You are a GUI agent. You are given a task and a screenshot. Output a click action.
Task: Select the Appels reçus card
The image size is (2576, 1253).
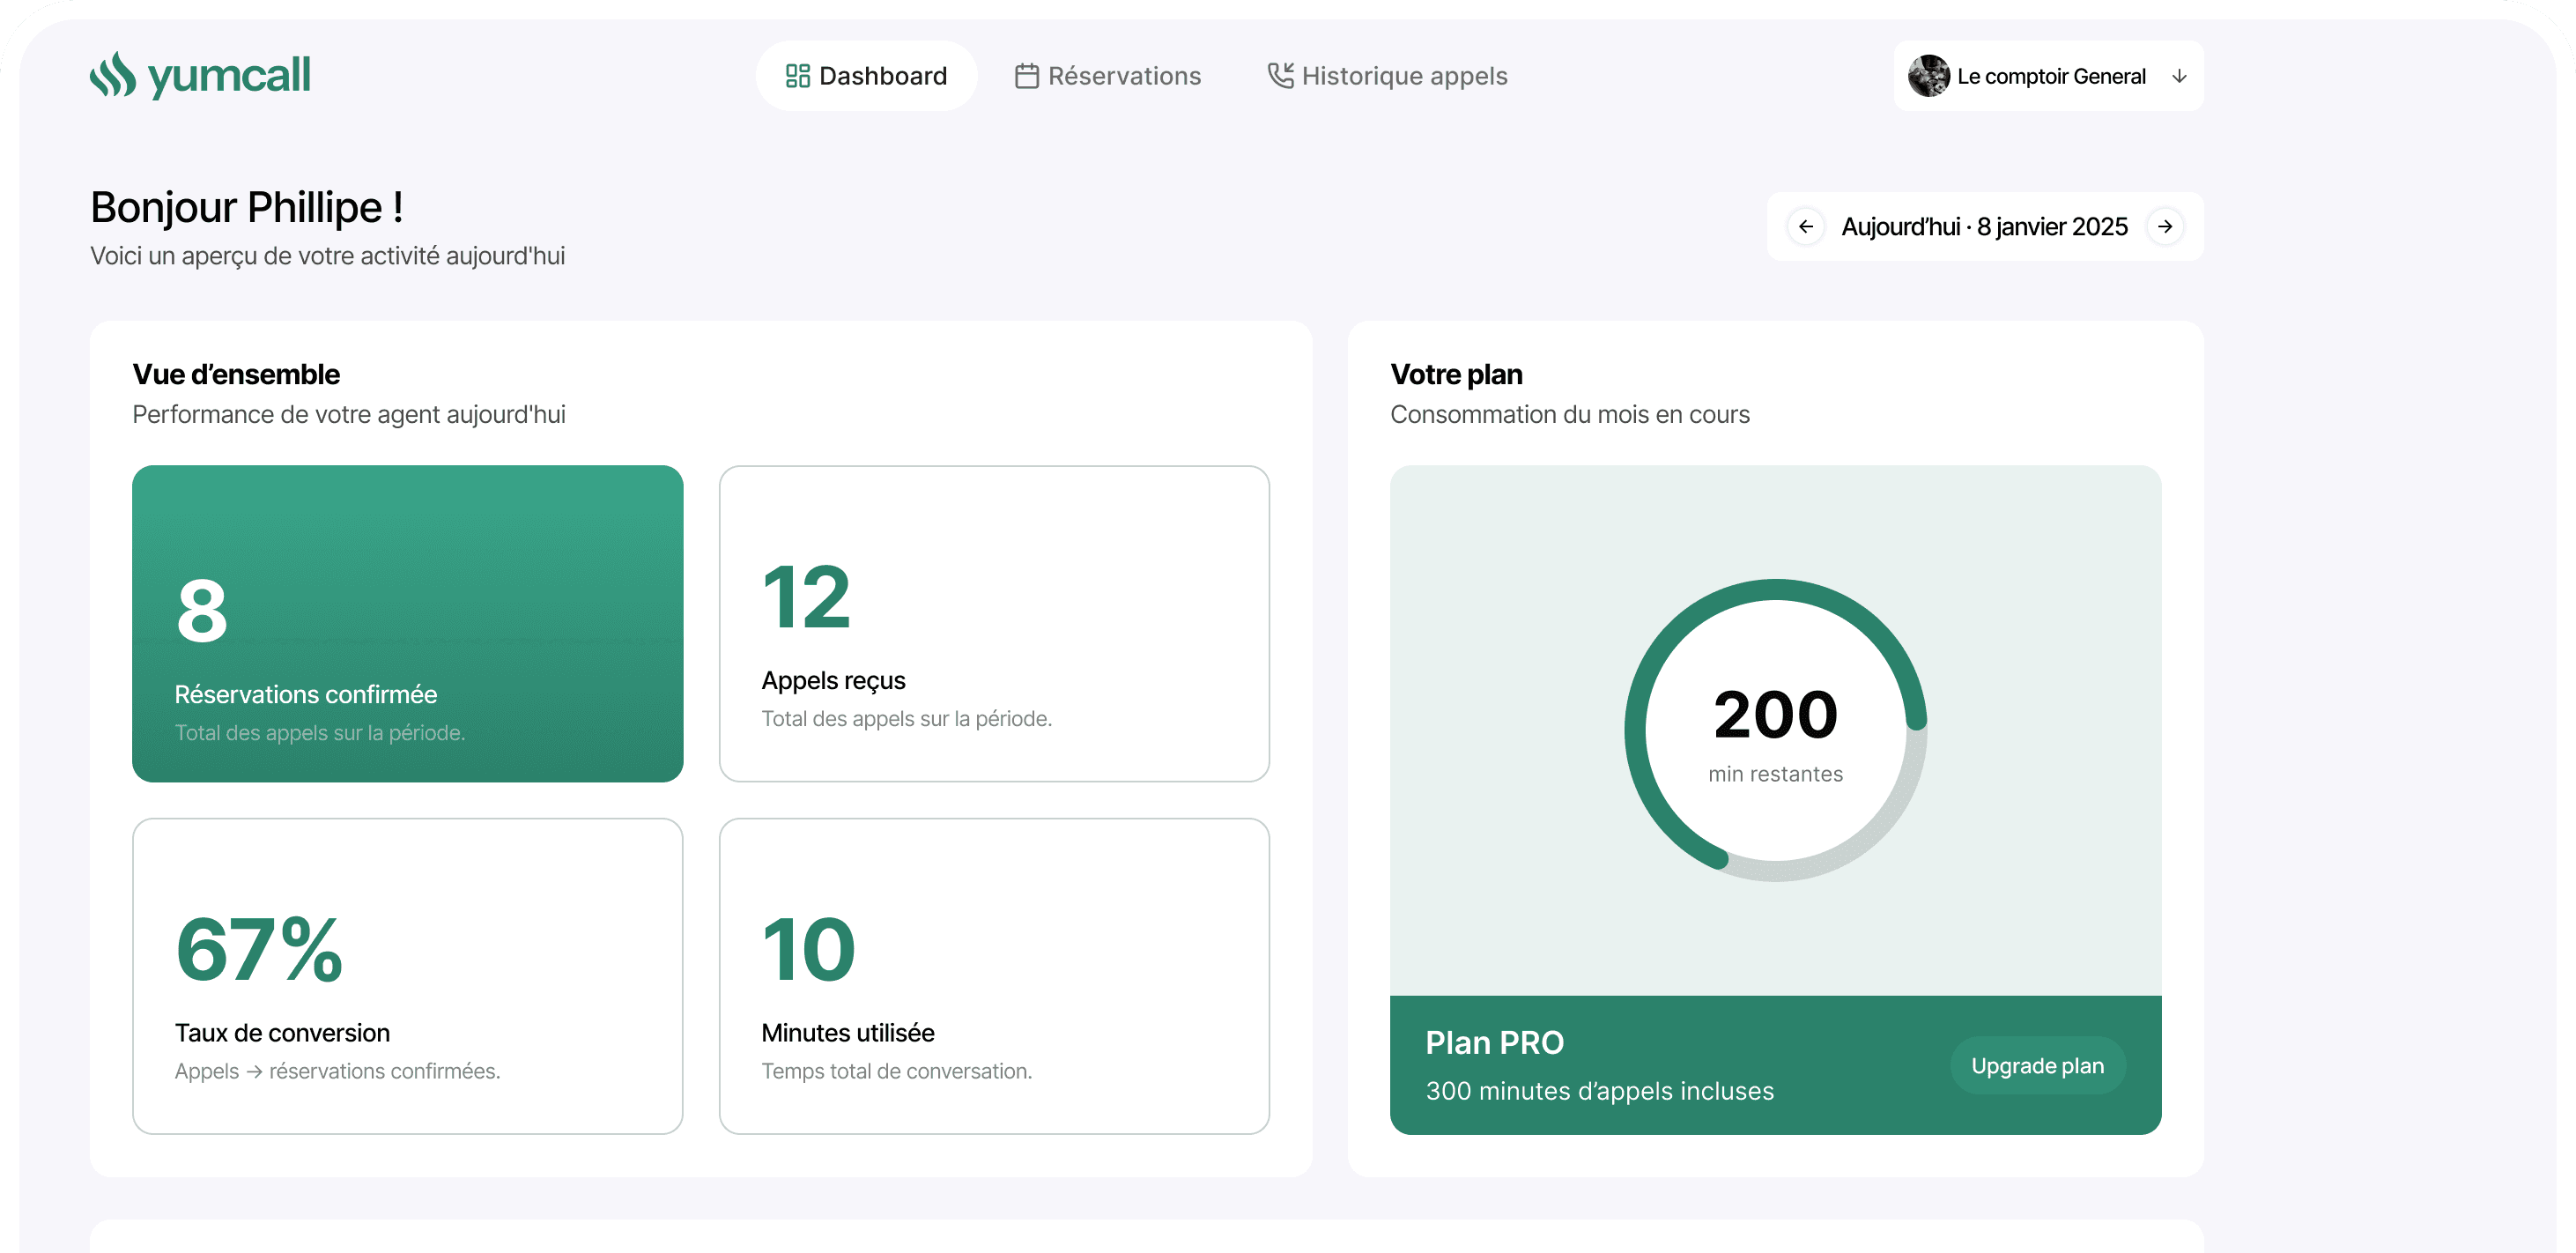pos(994,623)
